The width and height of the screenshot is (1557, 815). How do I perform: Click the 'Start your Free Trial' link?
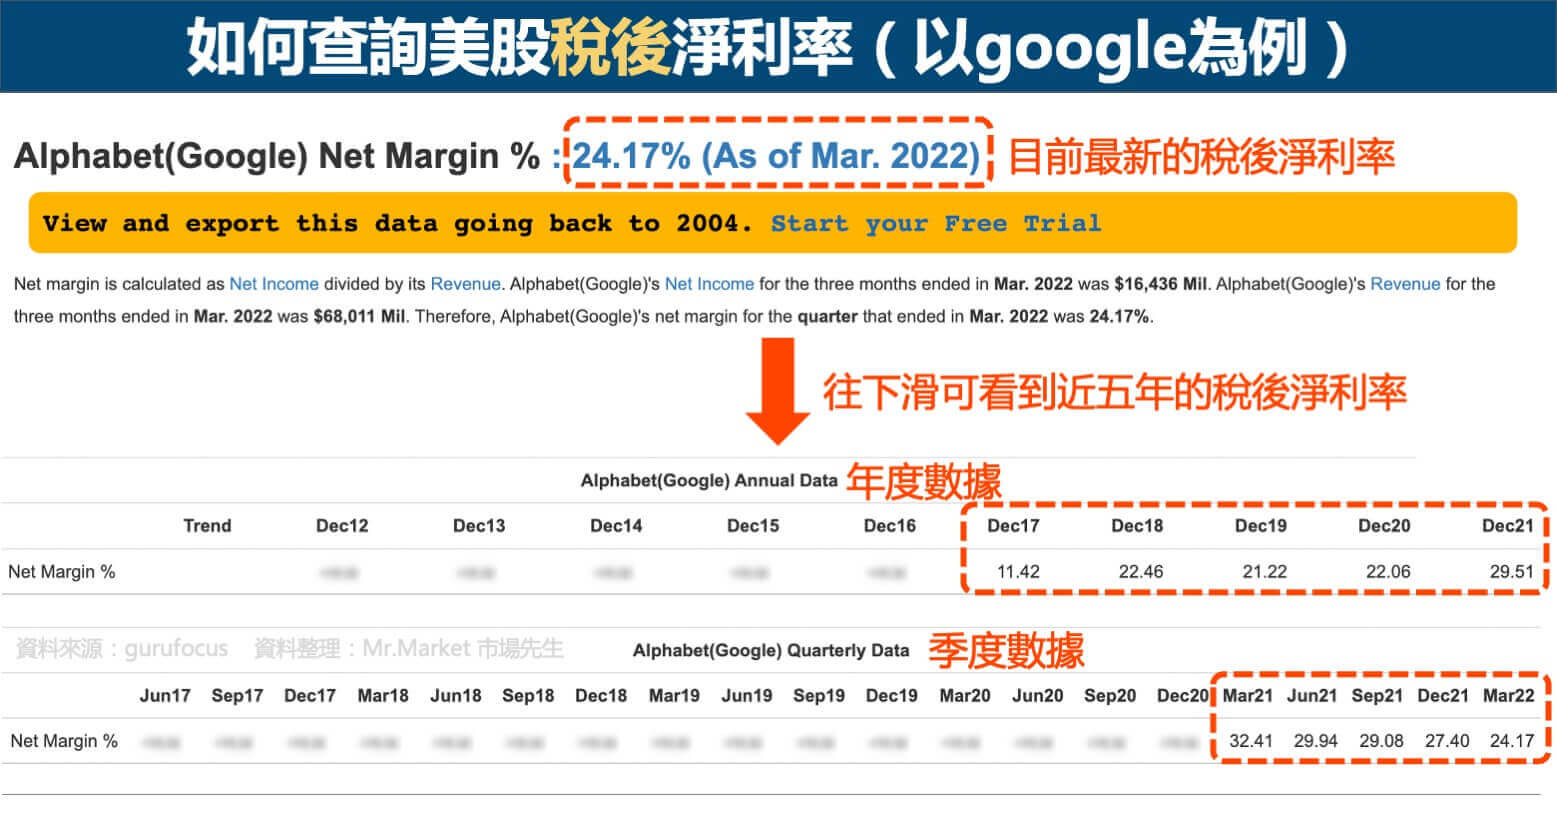click(x=936, y=223)
